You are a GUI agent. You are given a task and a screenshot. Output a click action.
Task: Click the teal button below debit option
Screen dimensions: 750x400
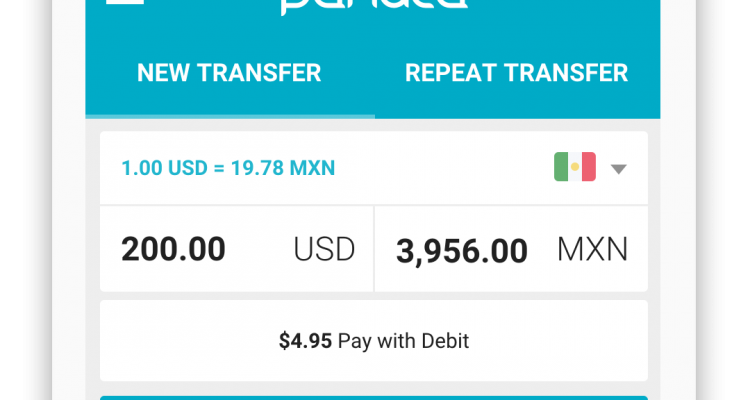tap(374, 398)
